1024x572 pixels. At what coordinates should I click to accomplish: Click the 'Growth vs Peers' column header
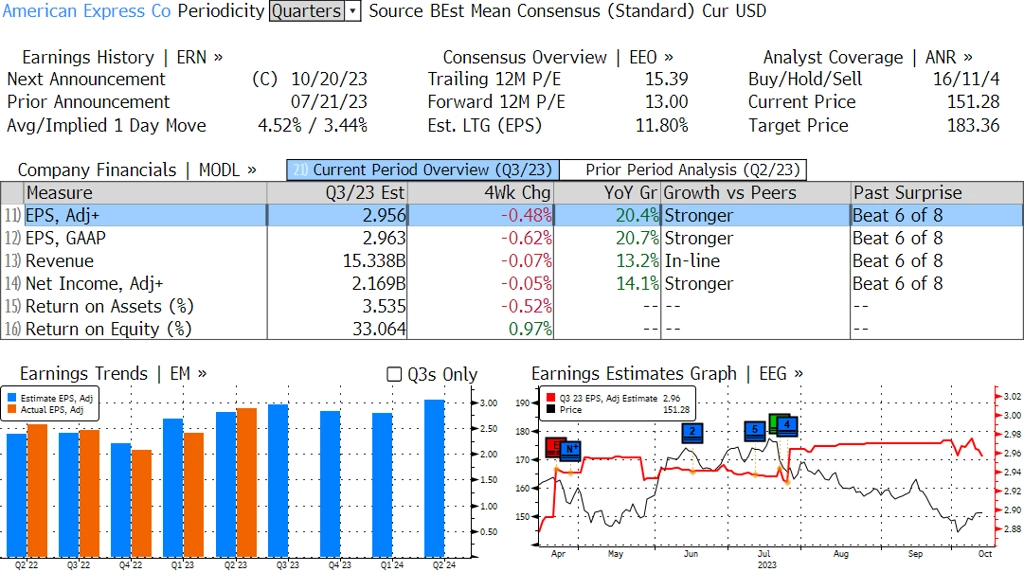(x=756, y=193)
